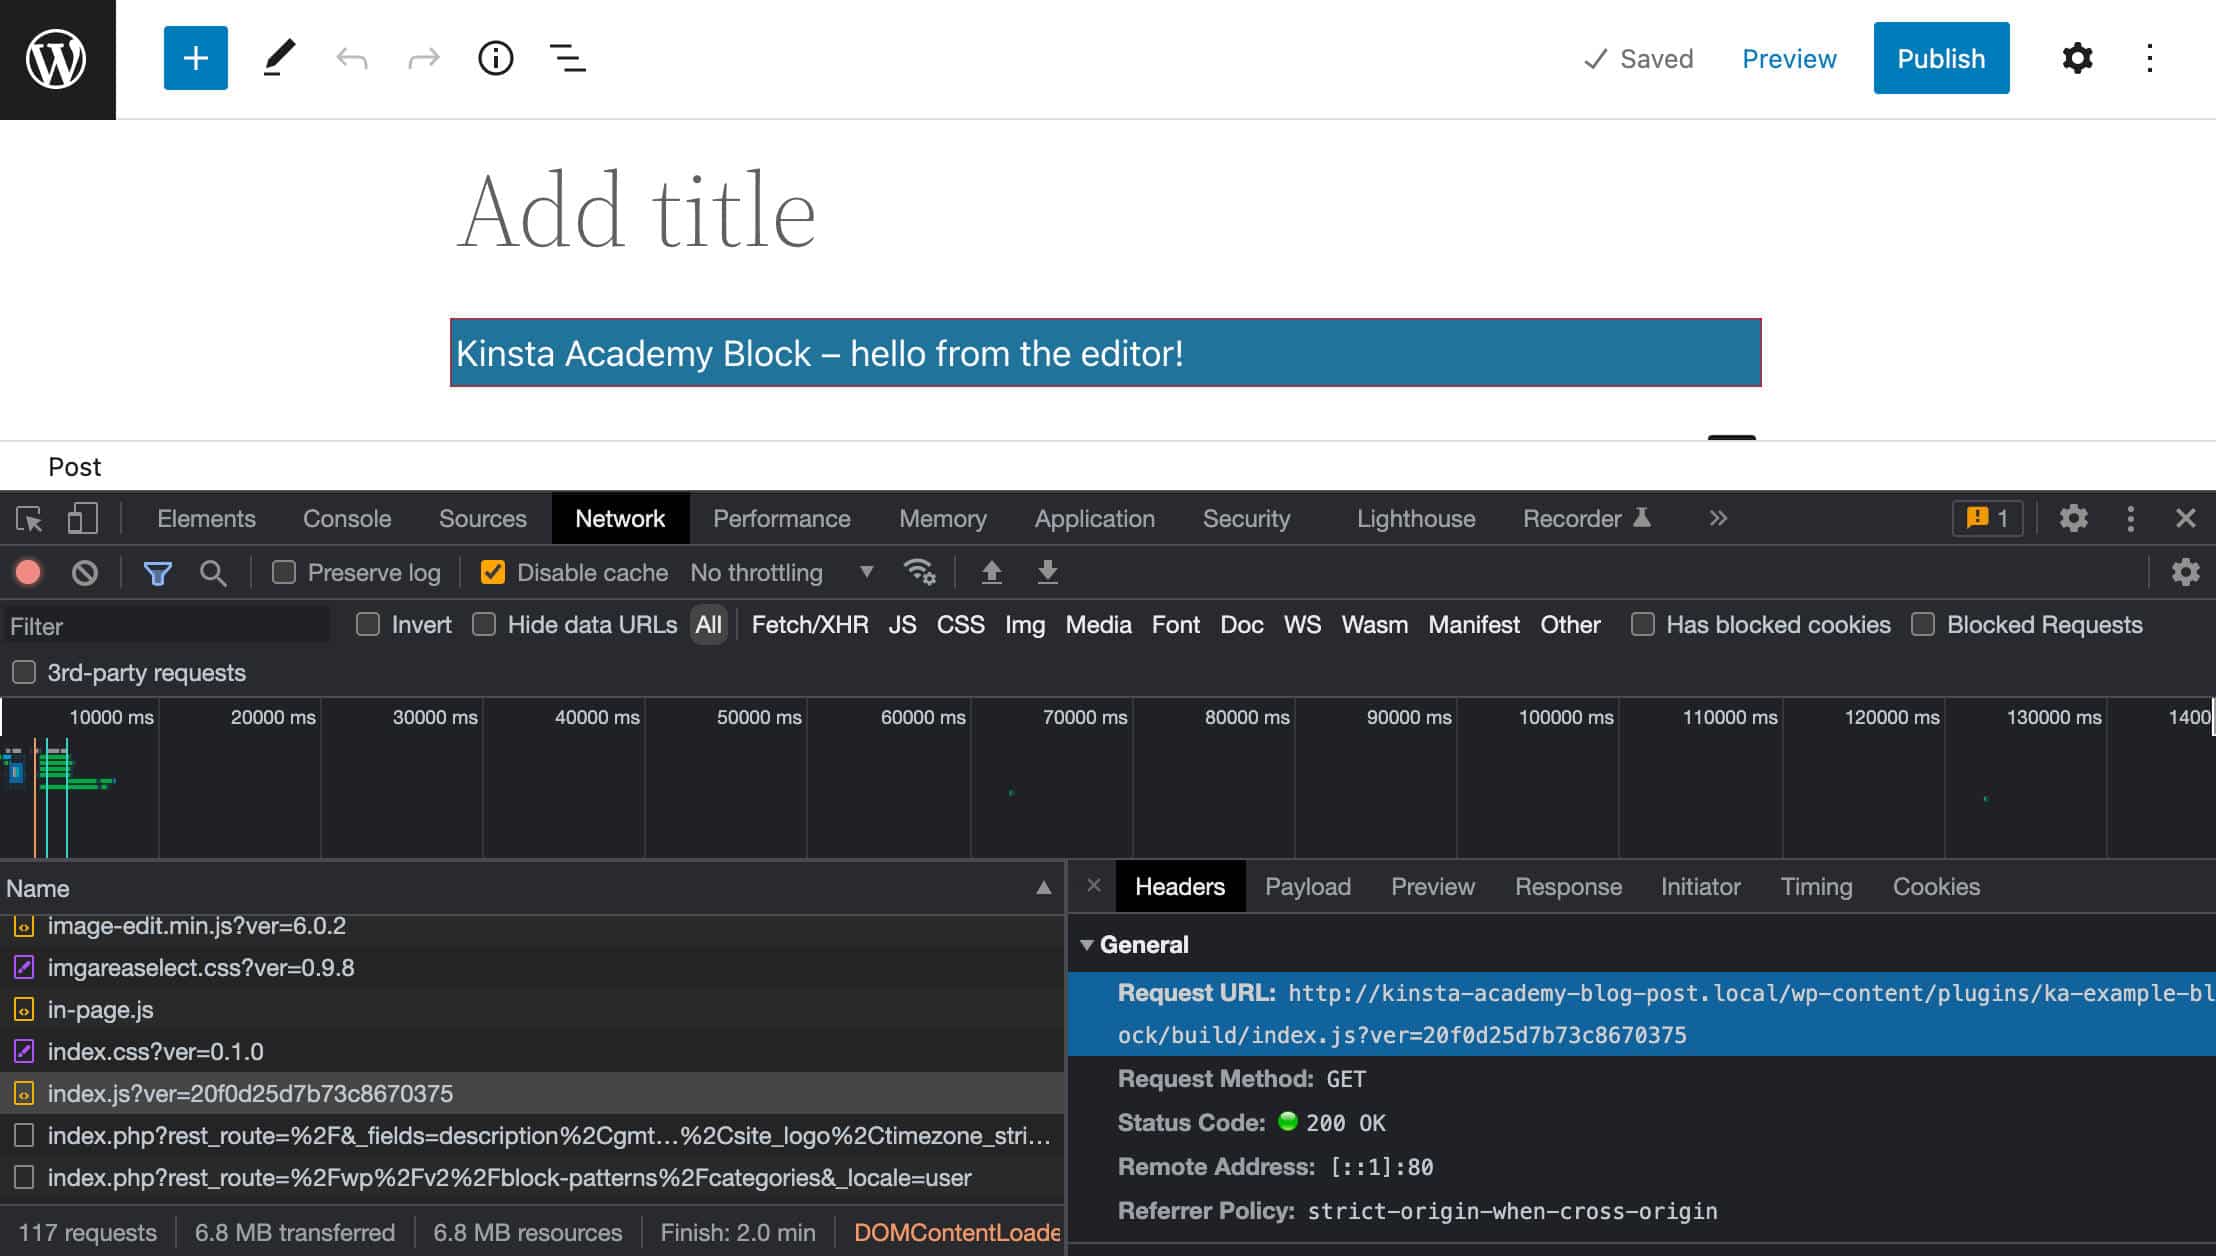The image size is (2216, 1256).
Task: Click the Preview button
Action: 1790,58
